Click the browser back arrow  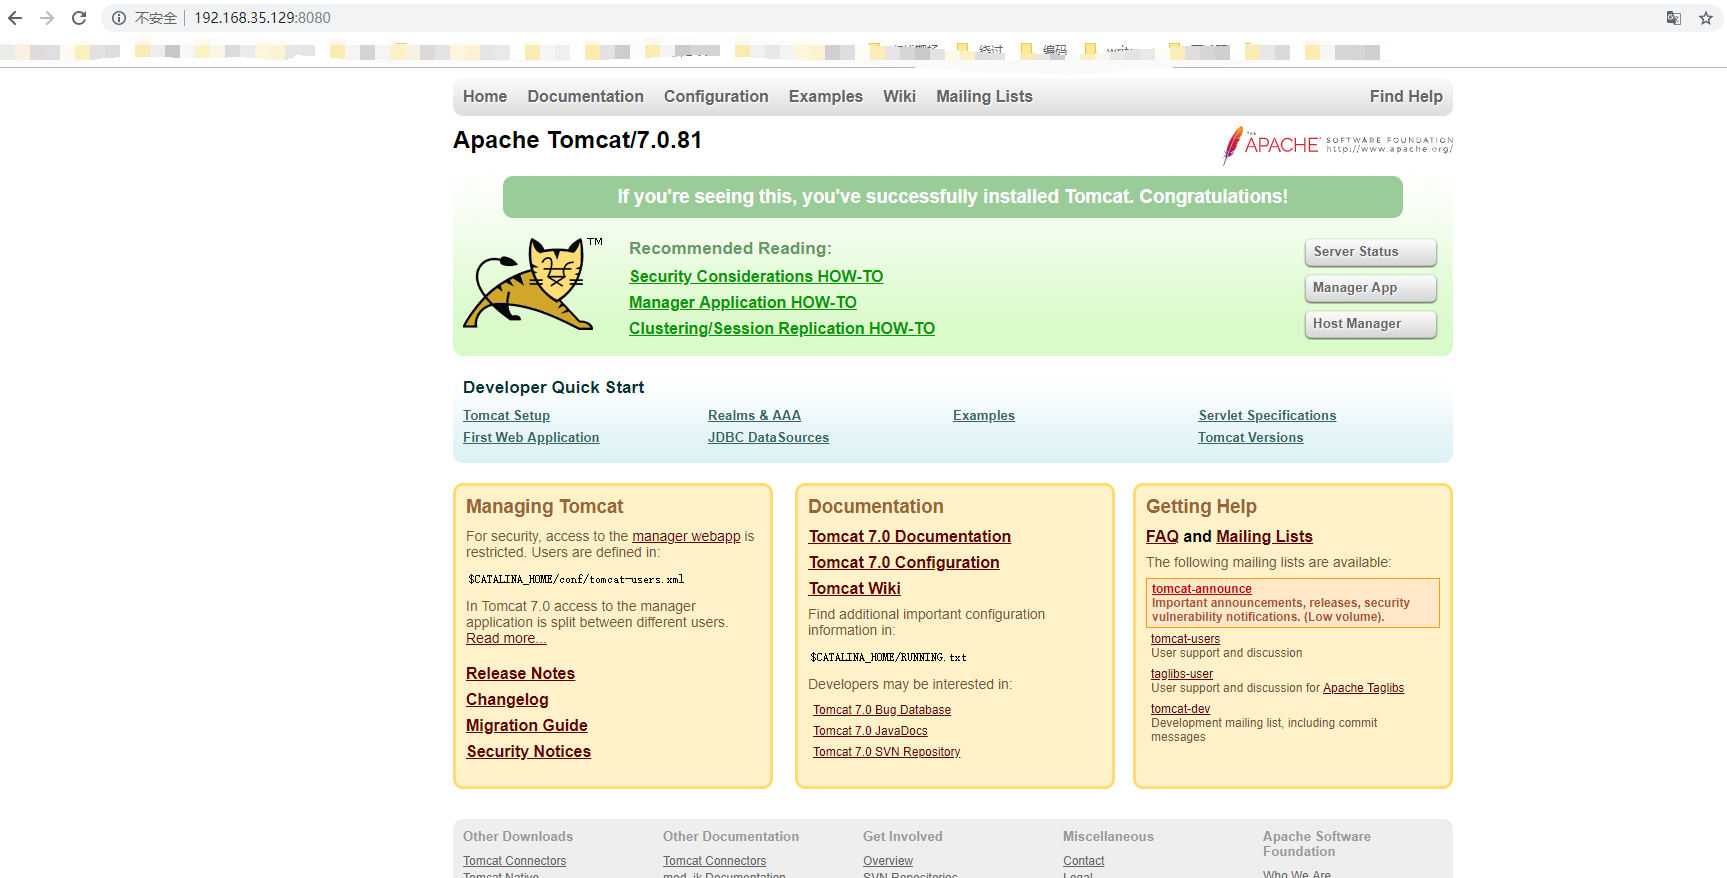pos(15,18)
